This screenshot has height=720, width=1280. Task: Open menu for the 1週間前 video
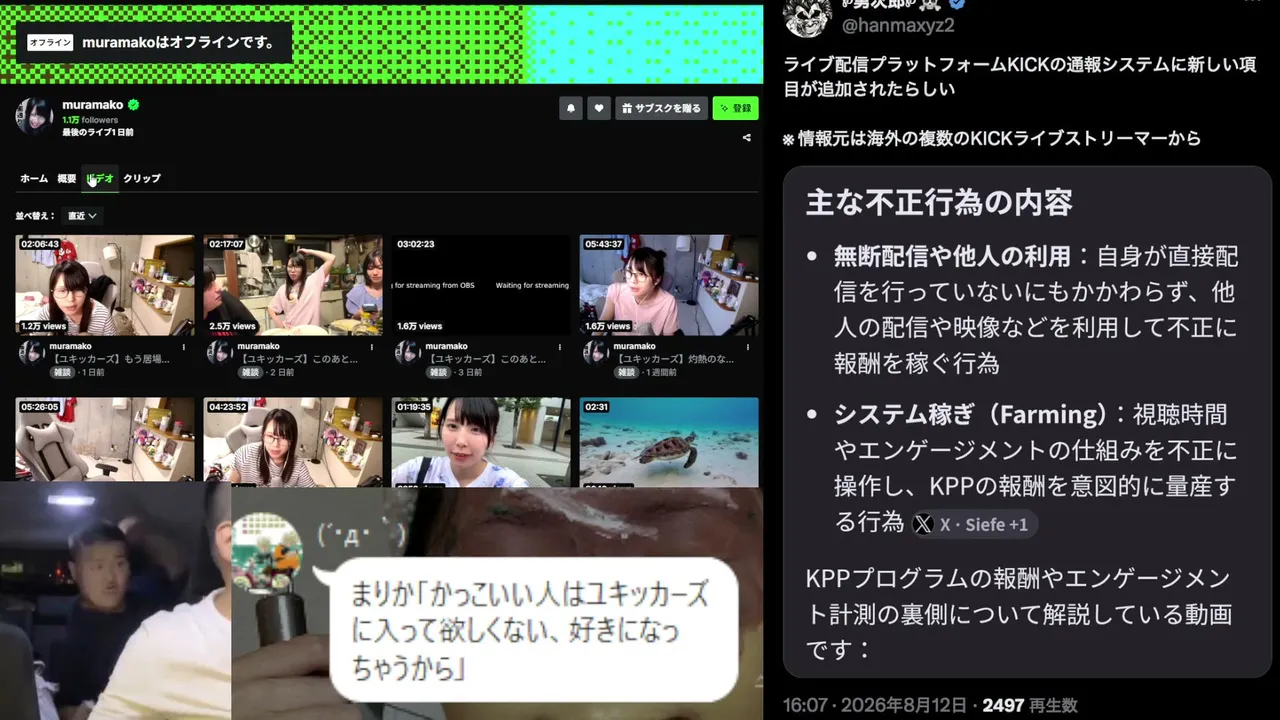tap(747, 347)
